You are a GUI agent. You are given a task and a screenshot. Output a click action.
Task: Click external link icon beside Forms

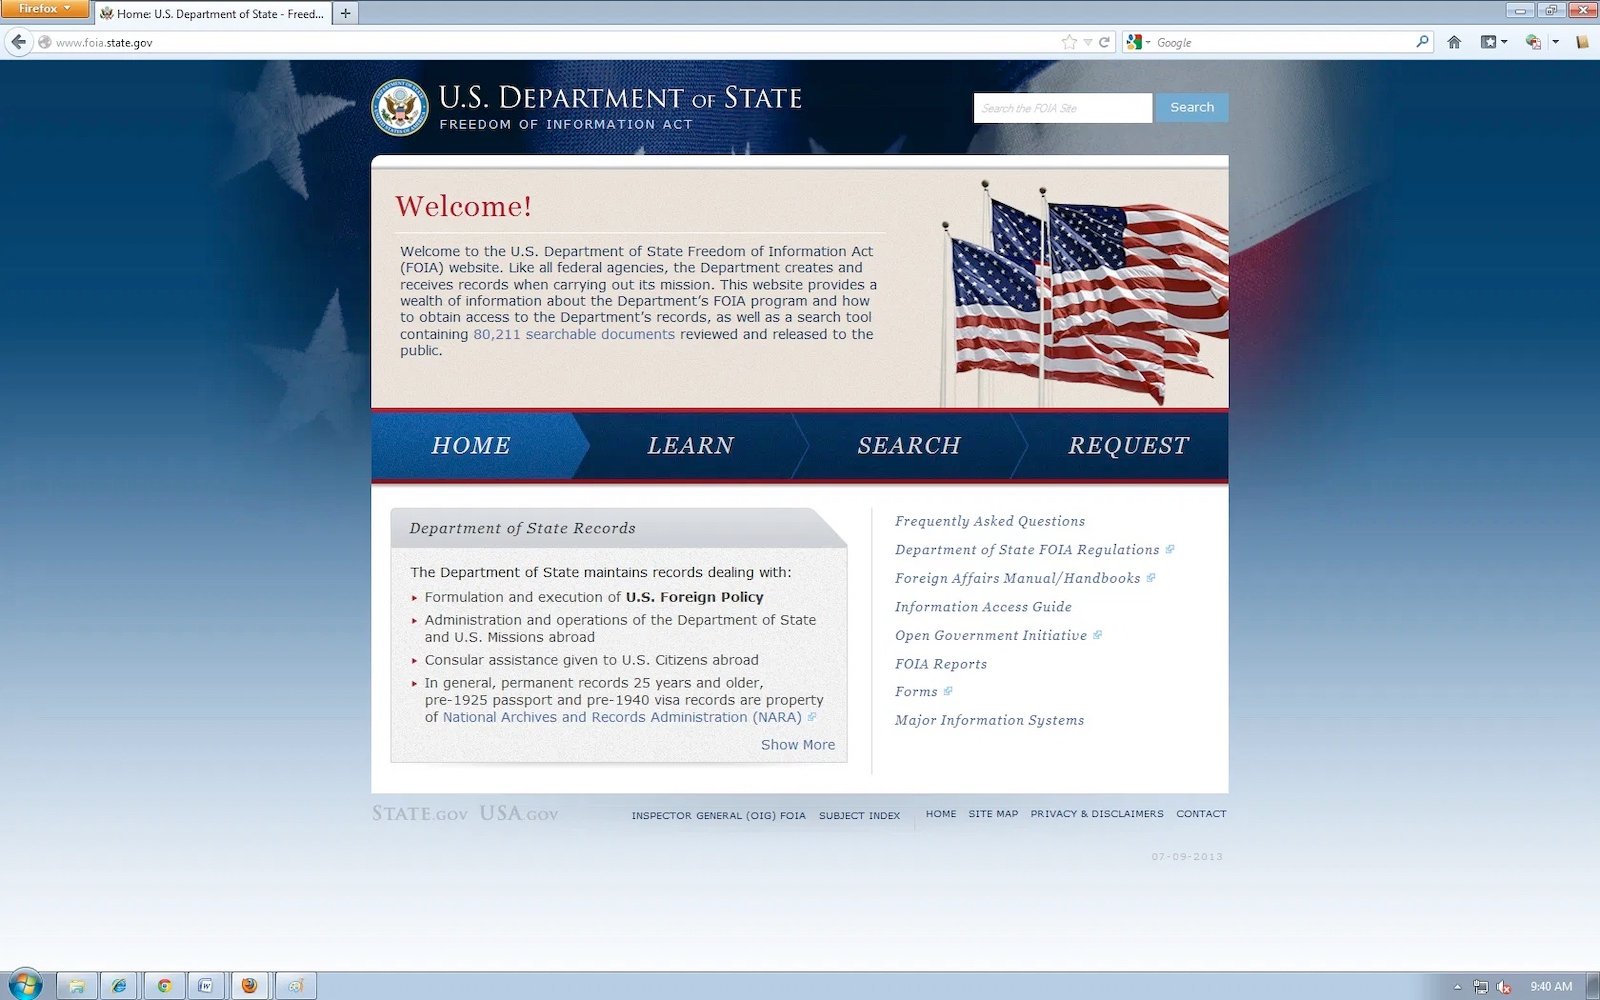click(x=948, y=691)
